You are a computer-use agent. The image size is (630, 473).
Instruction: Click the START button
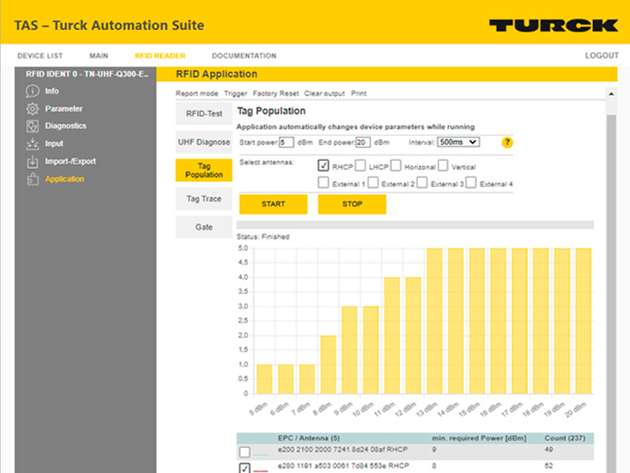pyautogui.click(x=273, y=204)
